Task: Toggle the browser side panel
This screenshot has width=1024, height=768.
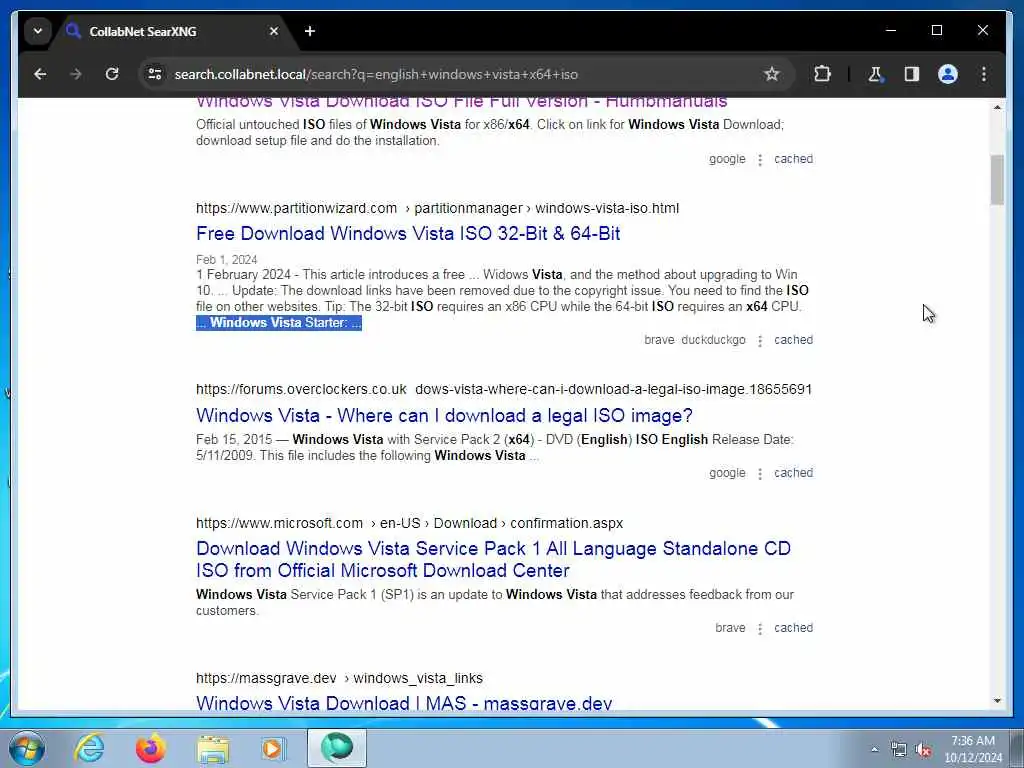Action: [x=912, y=74]
